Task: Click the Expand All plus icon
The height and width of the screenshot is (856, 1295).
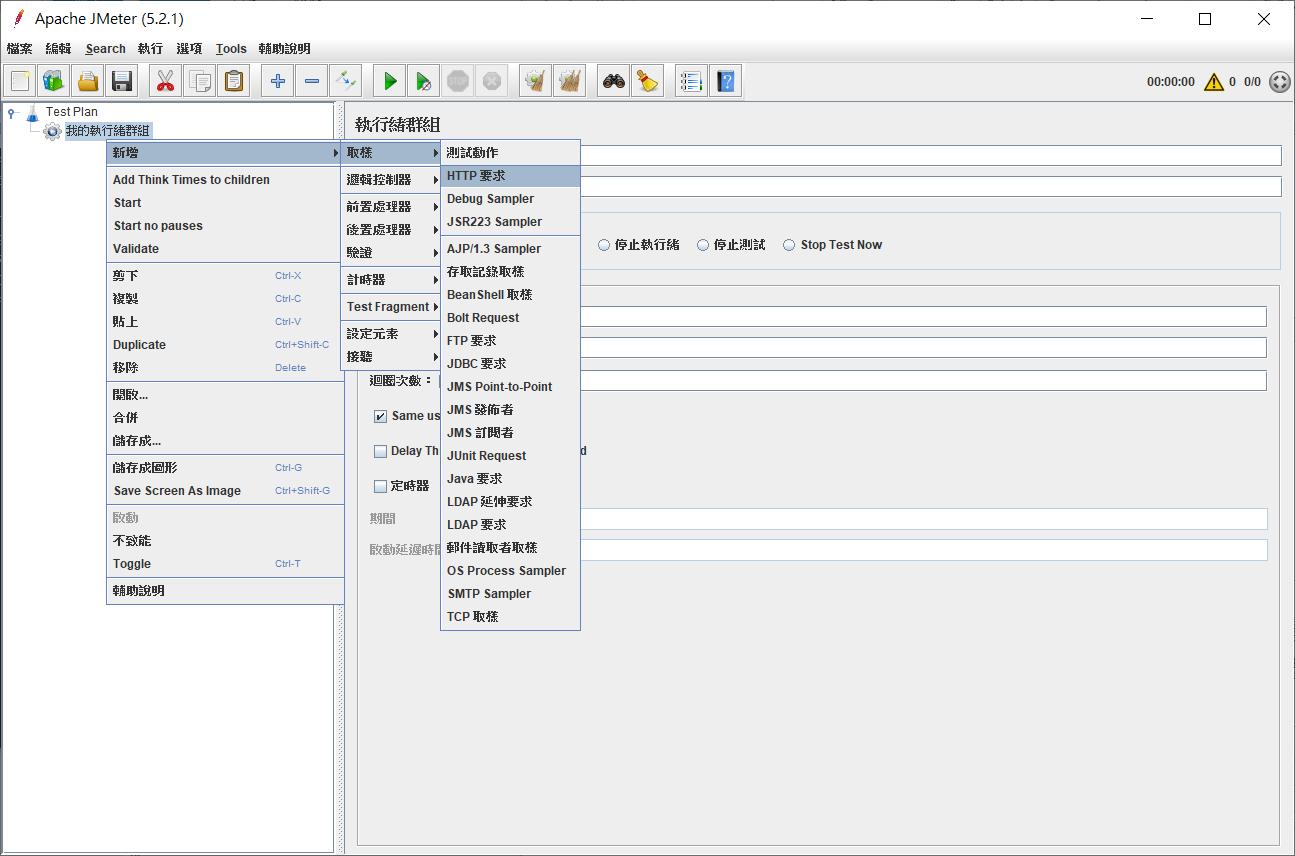Action: pyautogui.click(x=278, y=81)
